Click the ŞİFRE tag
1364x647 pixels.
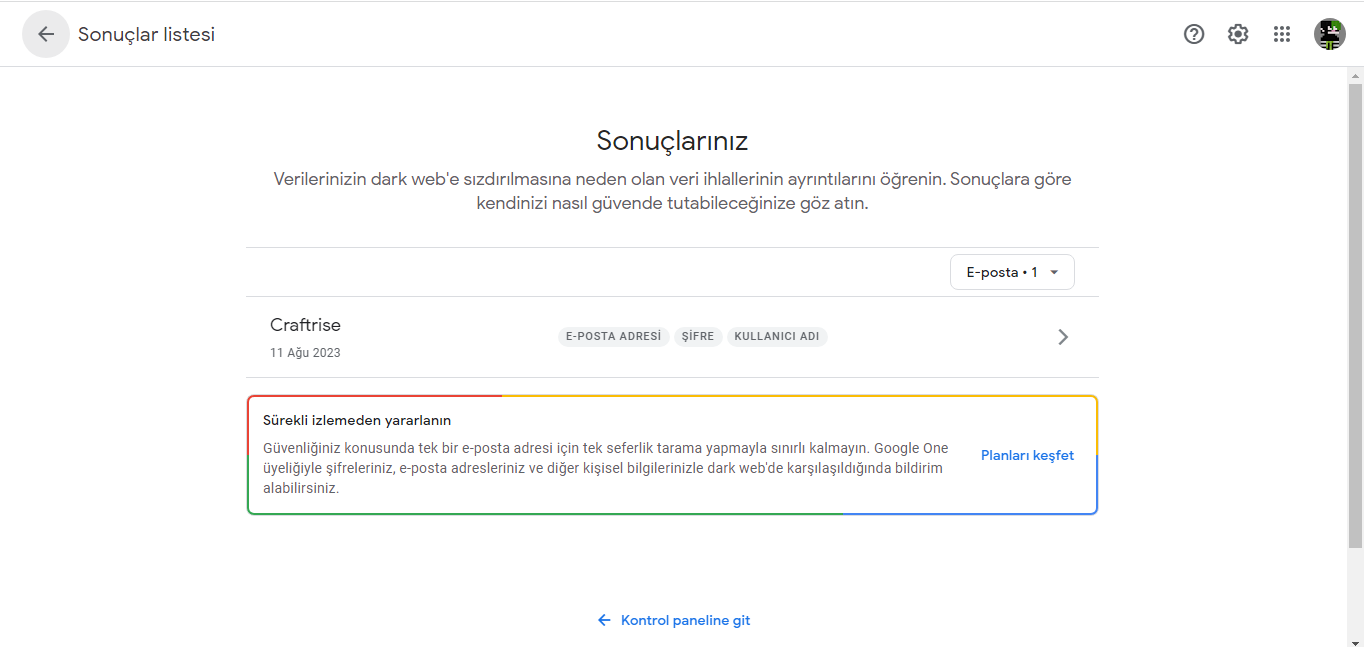[x=698, y=337]
